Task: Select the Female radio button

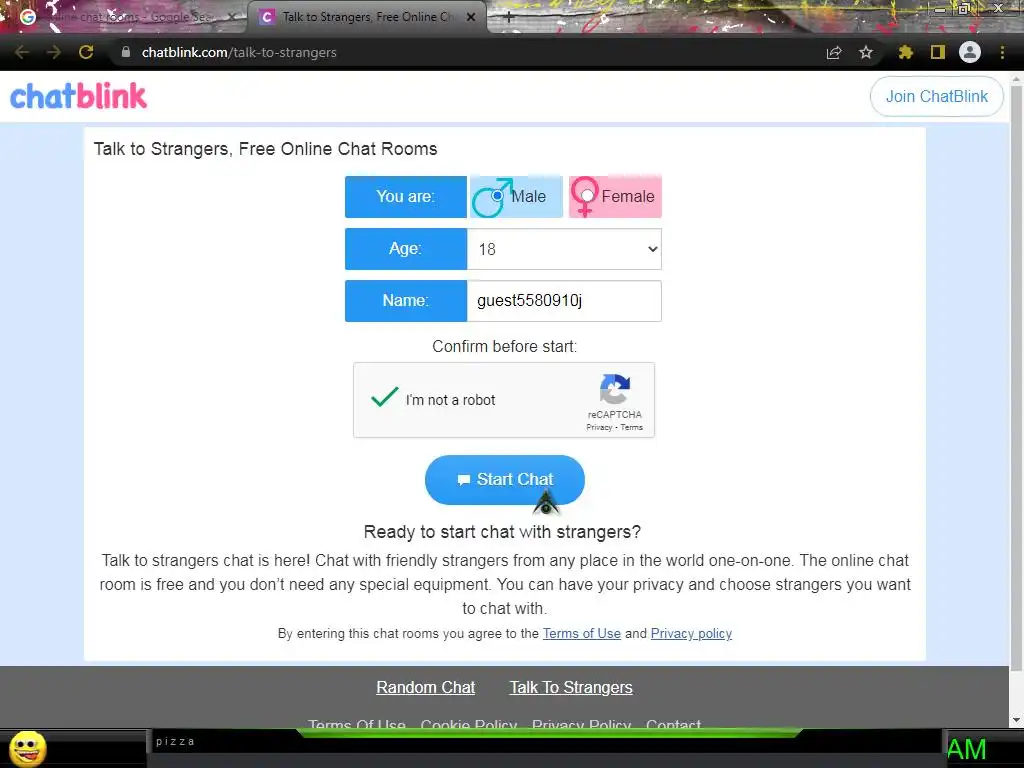Action: tap(587, 195)
